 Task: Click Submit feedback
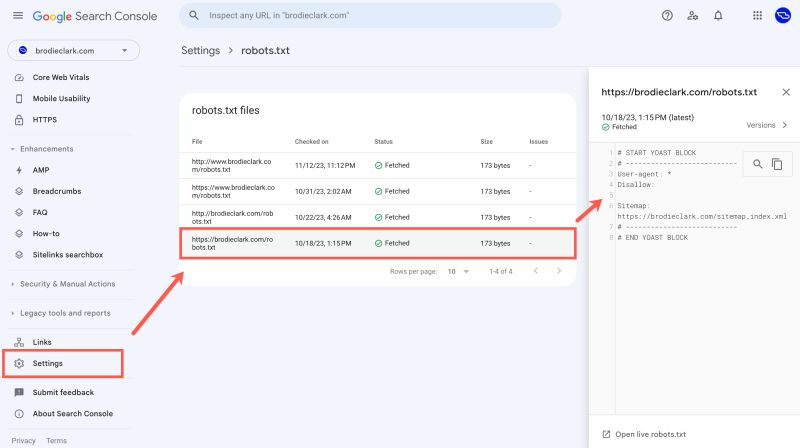63,392
